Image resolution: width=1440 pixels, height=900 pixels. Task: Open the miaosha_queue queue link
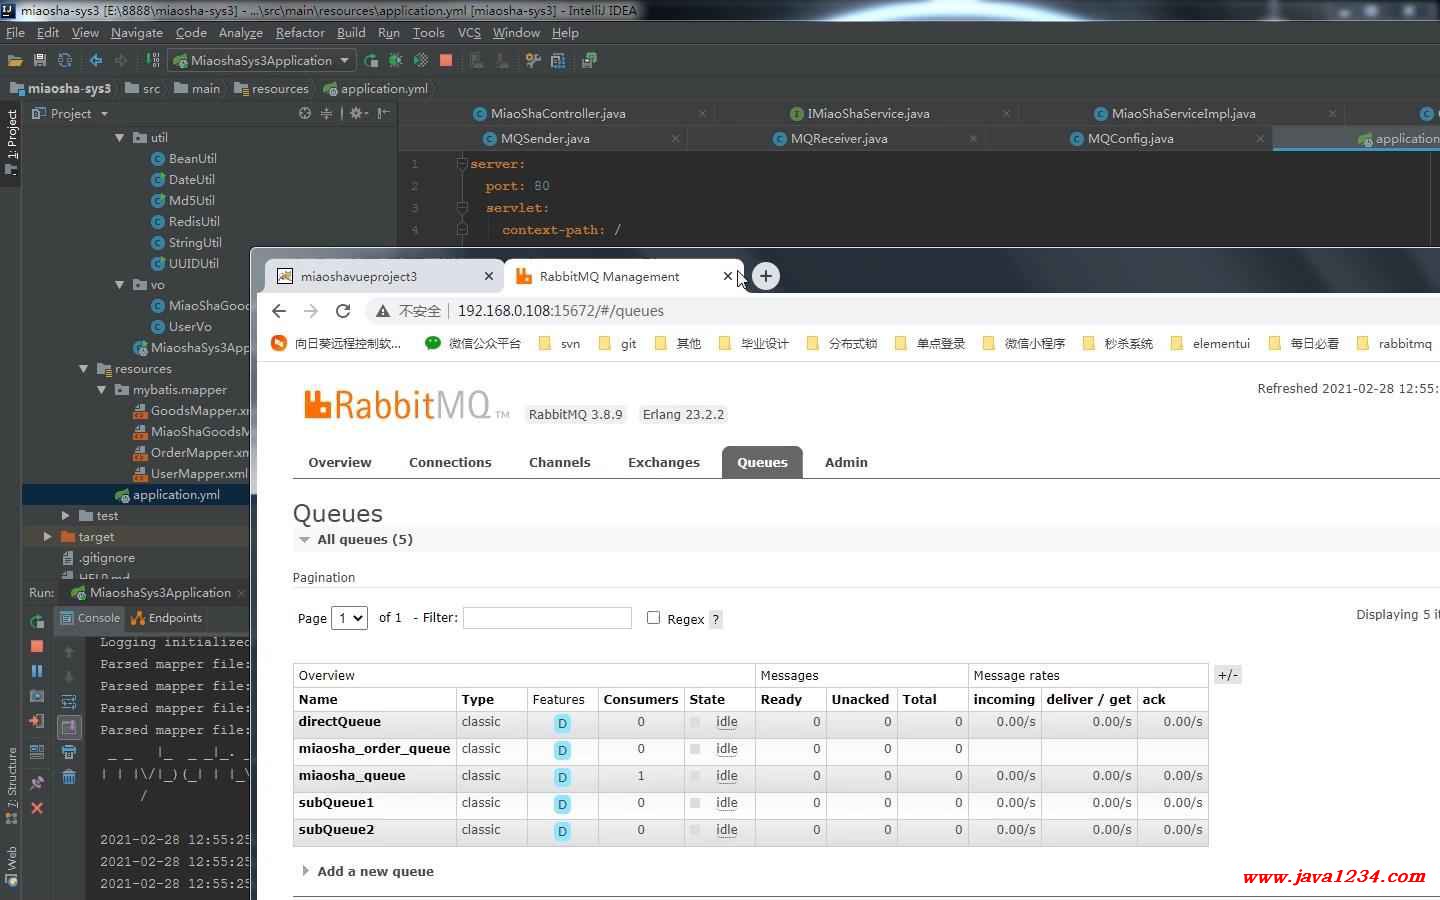pos(352,776)
